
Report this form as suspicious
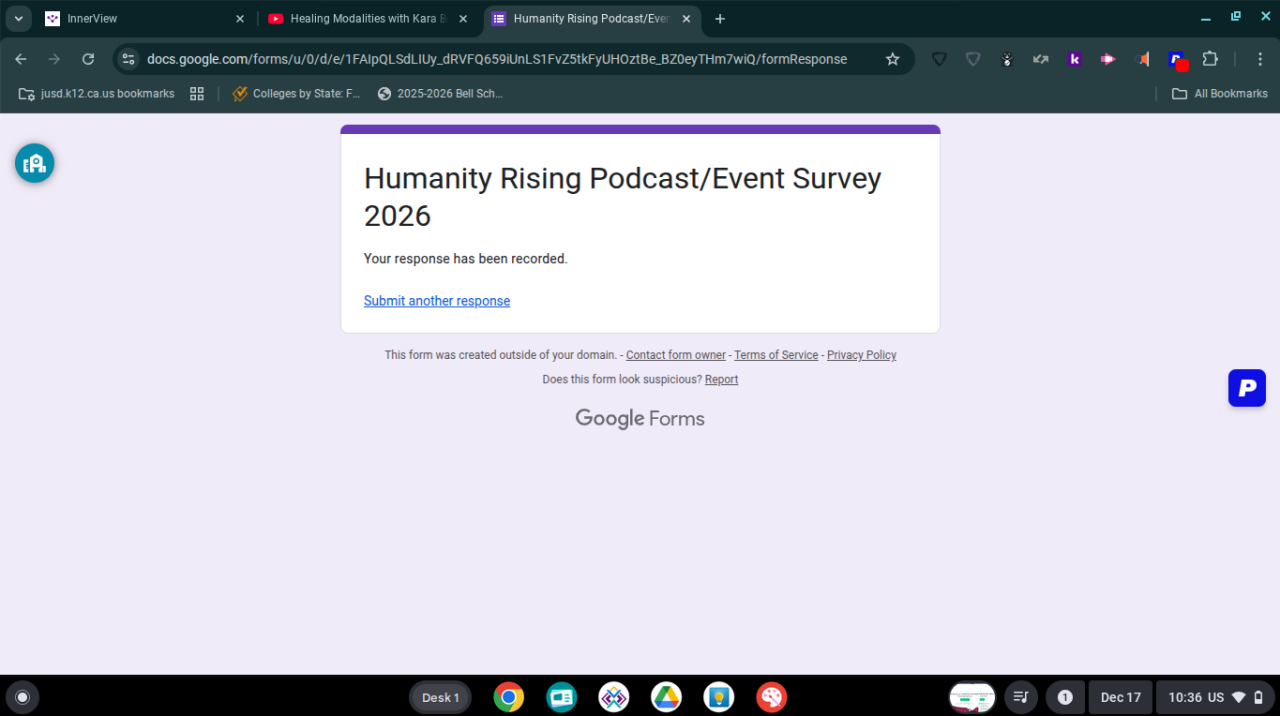(x=721, y=380)
